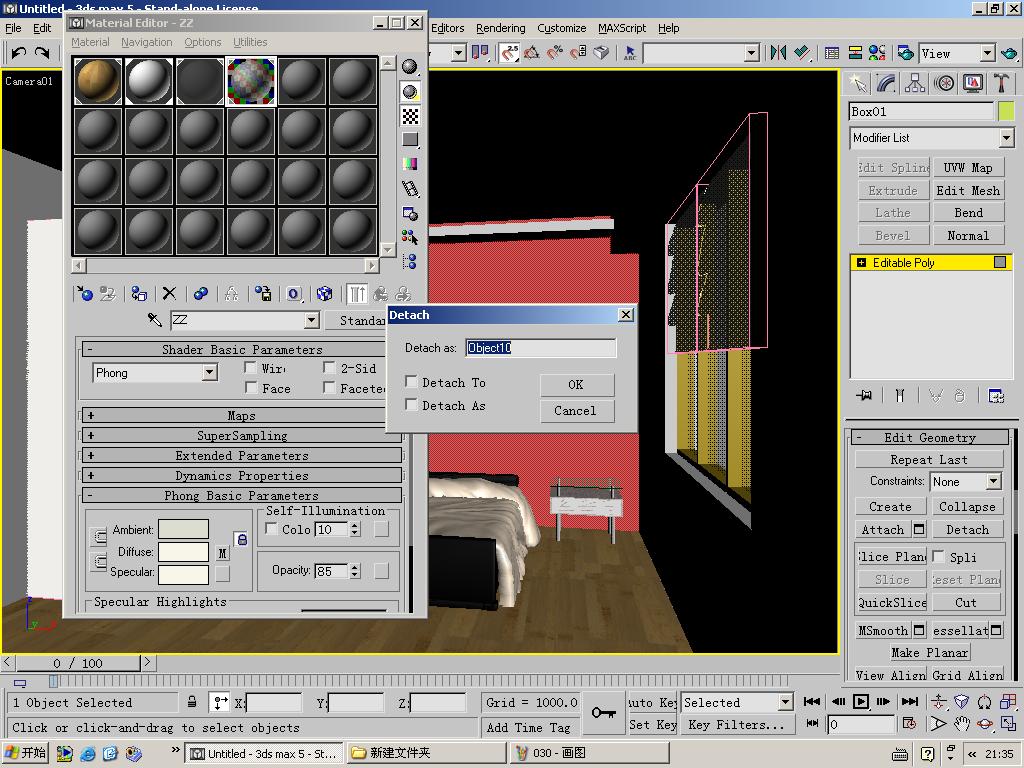Check Detach As Clone checkbox
1024x768 pixels.
point(411,404)
